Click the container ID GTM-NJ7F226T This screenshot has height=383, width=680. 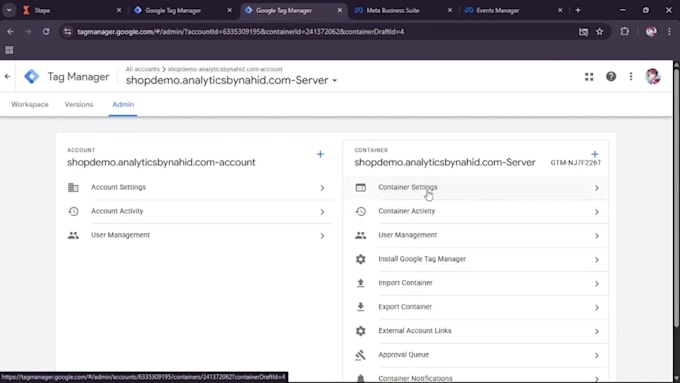(575, 163)
